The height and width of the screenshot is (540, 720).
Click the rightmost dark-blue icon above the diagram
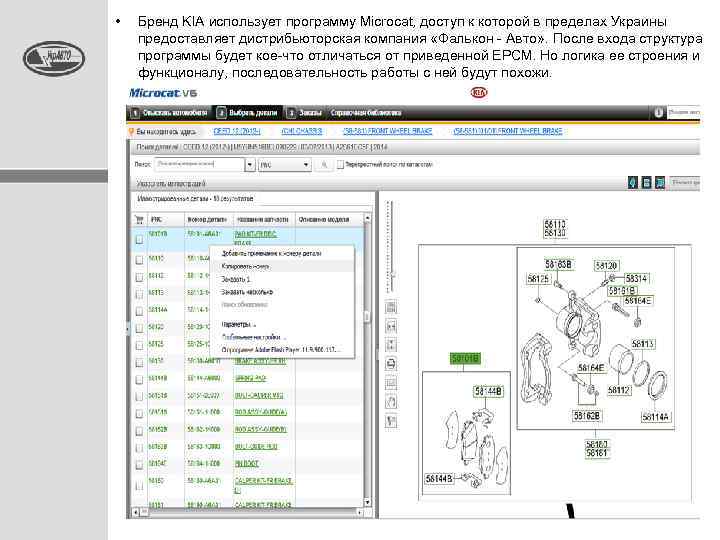[x=660, y=183]
